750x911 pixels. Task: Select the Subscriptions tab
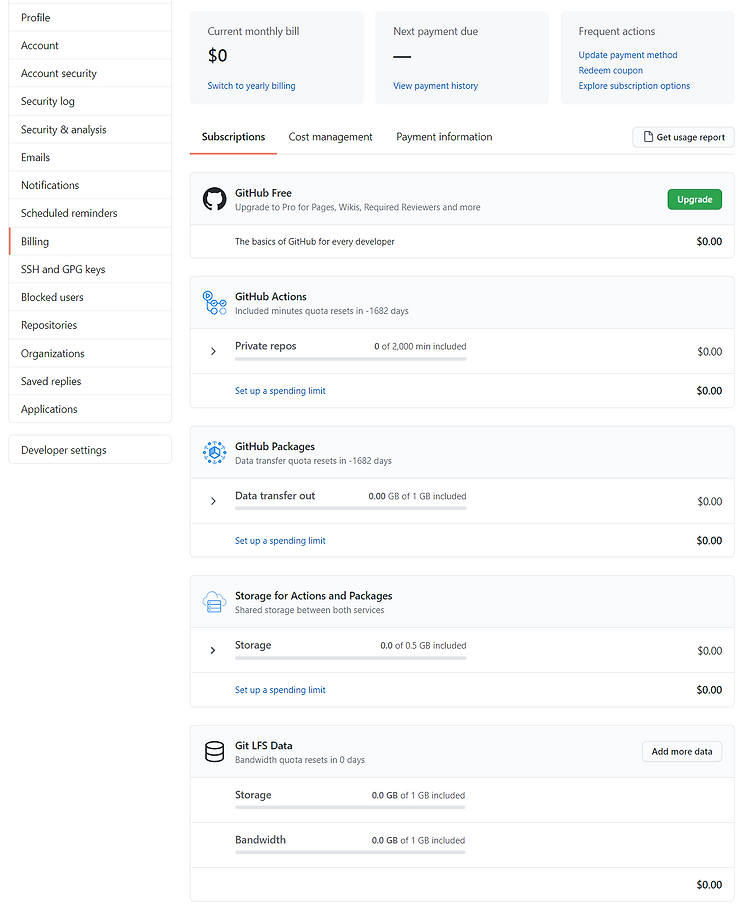234,137
